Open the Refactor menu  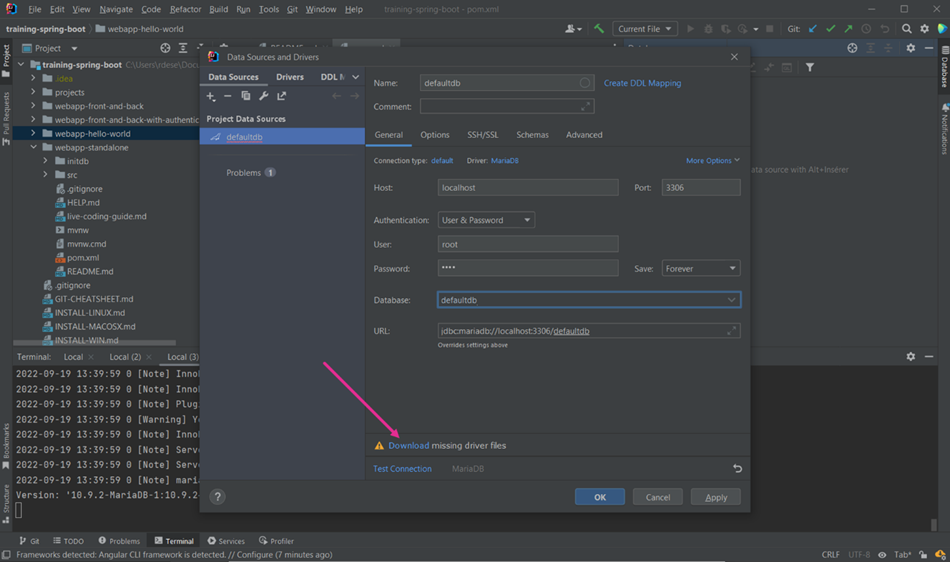185,9
